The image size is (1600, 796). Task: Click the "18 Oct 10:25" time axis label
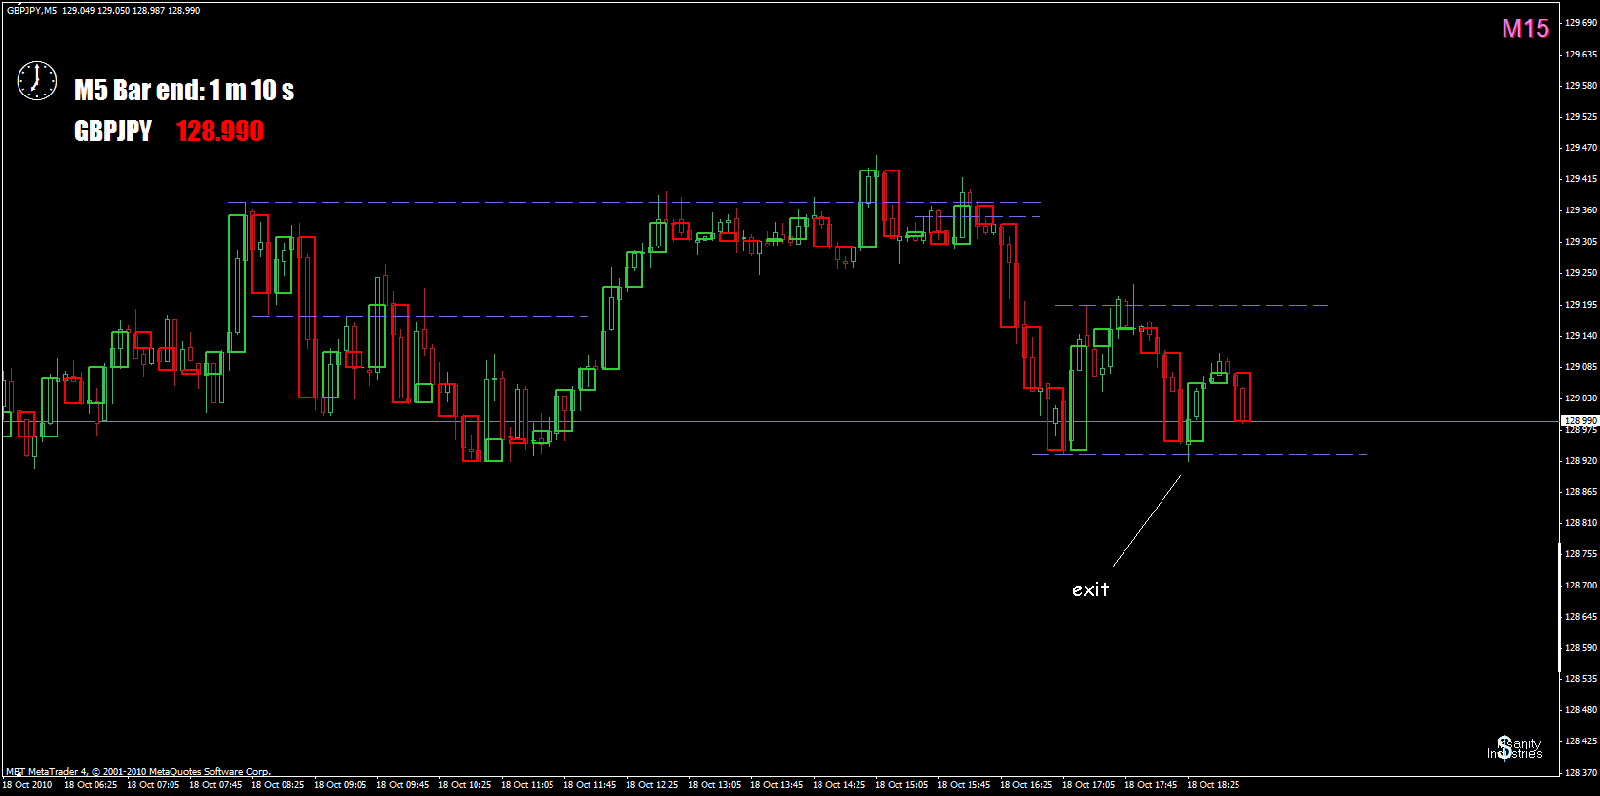tap(464, 785)
